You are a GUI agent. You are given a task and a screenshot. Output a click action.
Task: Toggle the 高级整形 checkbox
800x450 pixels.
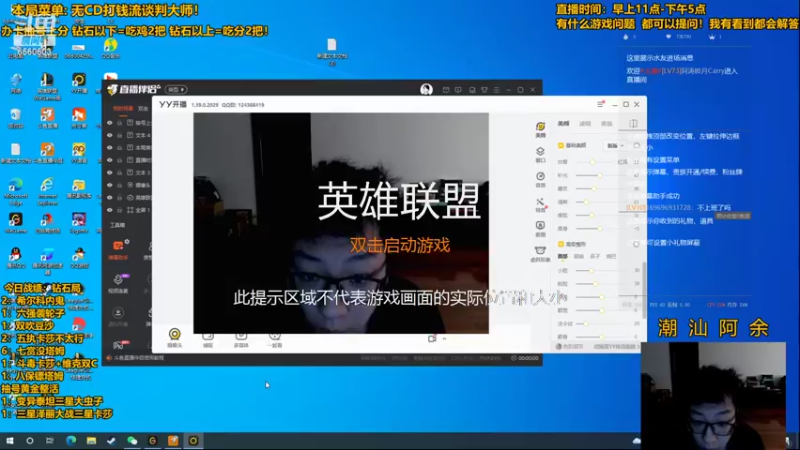coord(561,244)
